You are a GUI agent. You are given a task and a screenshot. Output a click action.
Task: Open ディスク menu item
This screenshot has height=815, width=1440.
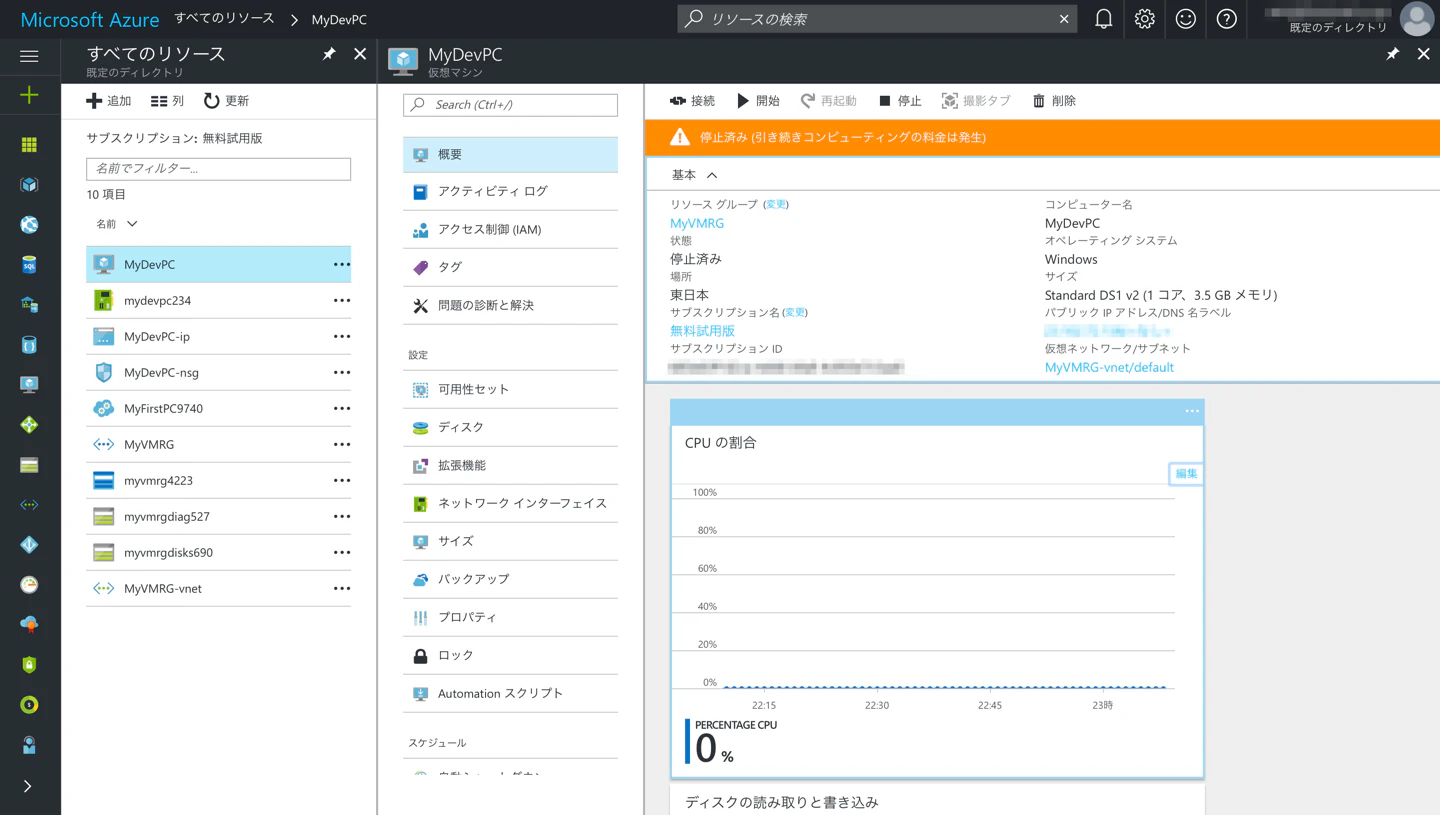[510, 427]
